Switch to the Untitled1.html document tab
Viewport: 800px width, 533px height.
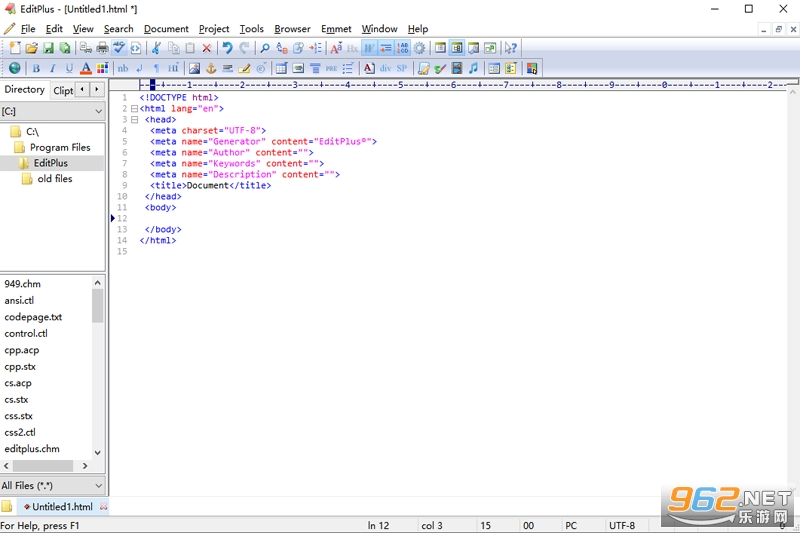click(62, 506)
